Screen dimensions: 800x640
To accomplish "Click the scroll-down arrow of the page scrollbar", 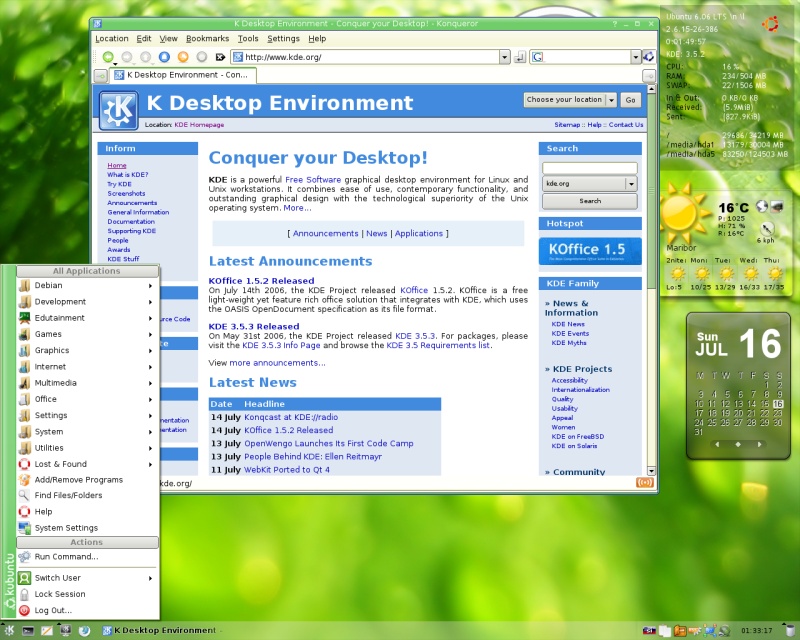I will pos(651,471).
